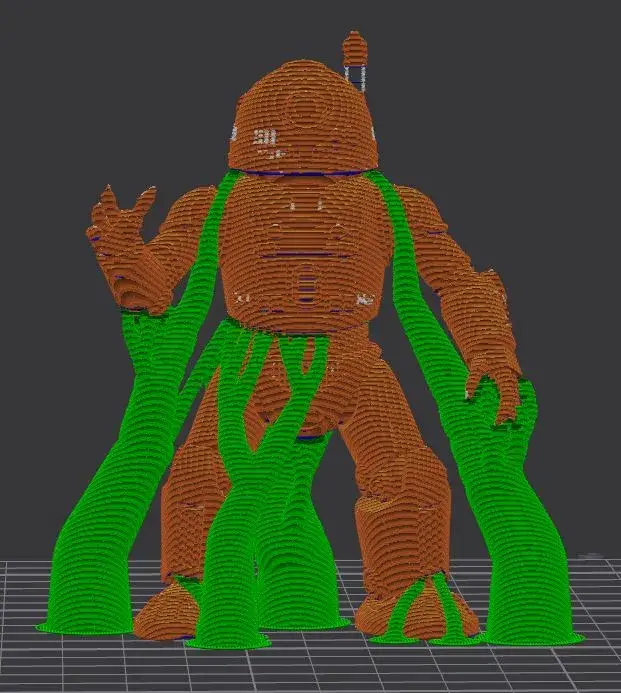The height and width of the screenshot is (693, 621).
Task: Select the robot model's dome-shaped helmet
Action: point(303,116)
